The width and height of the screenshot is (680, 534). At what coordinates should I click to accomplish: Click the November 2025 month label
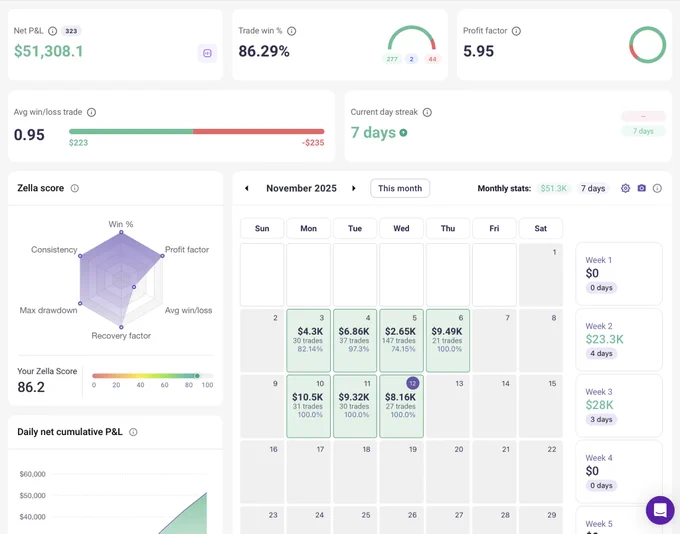coord(301,188)
